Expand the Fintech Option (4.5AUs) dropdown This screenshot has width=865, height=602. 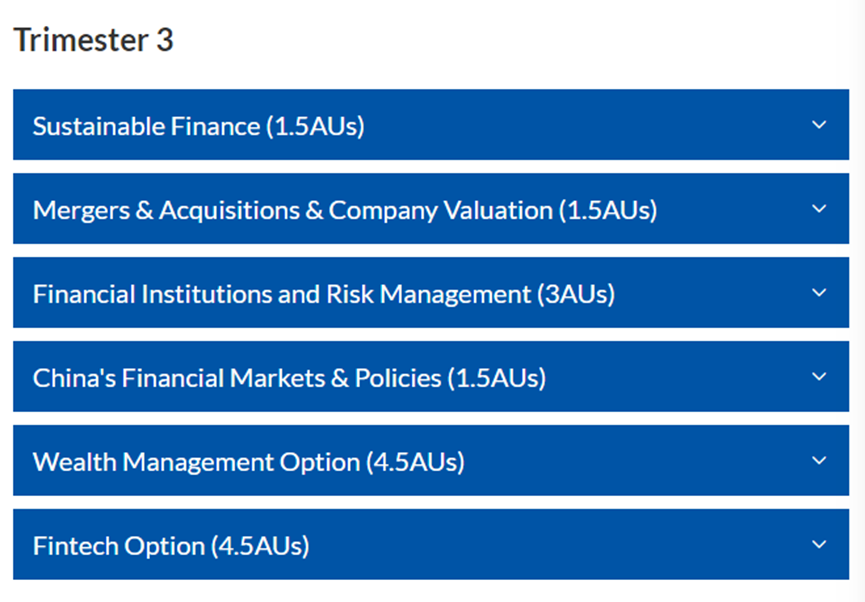(x=430, y=545)
